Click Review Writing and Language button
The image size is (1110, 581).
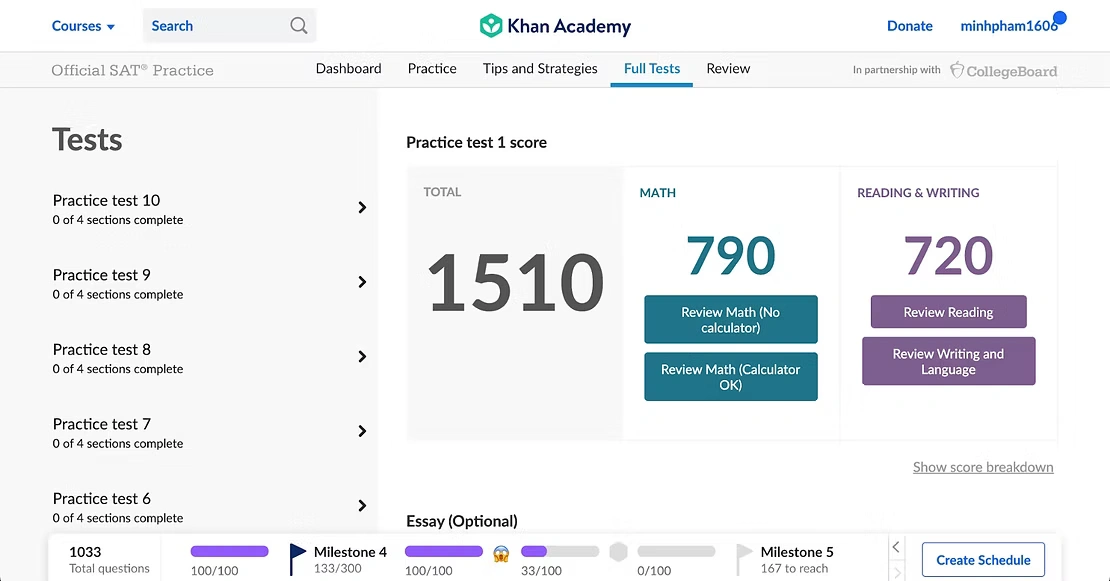pos(948,361)
